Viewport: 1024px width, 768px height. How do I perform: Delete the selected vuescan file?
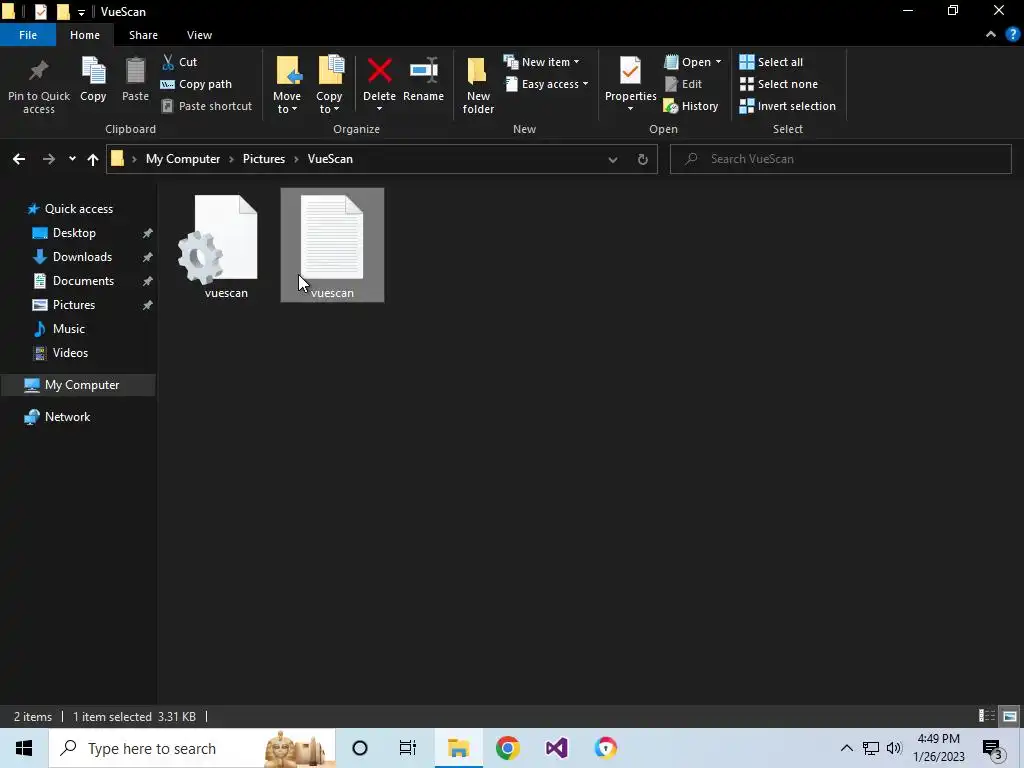tap(379, 79)
